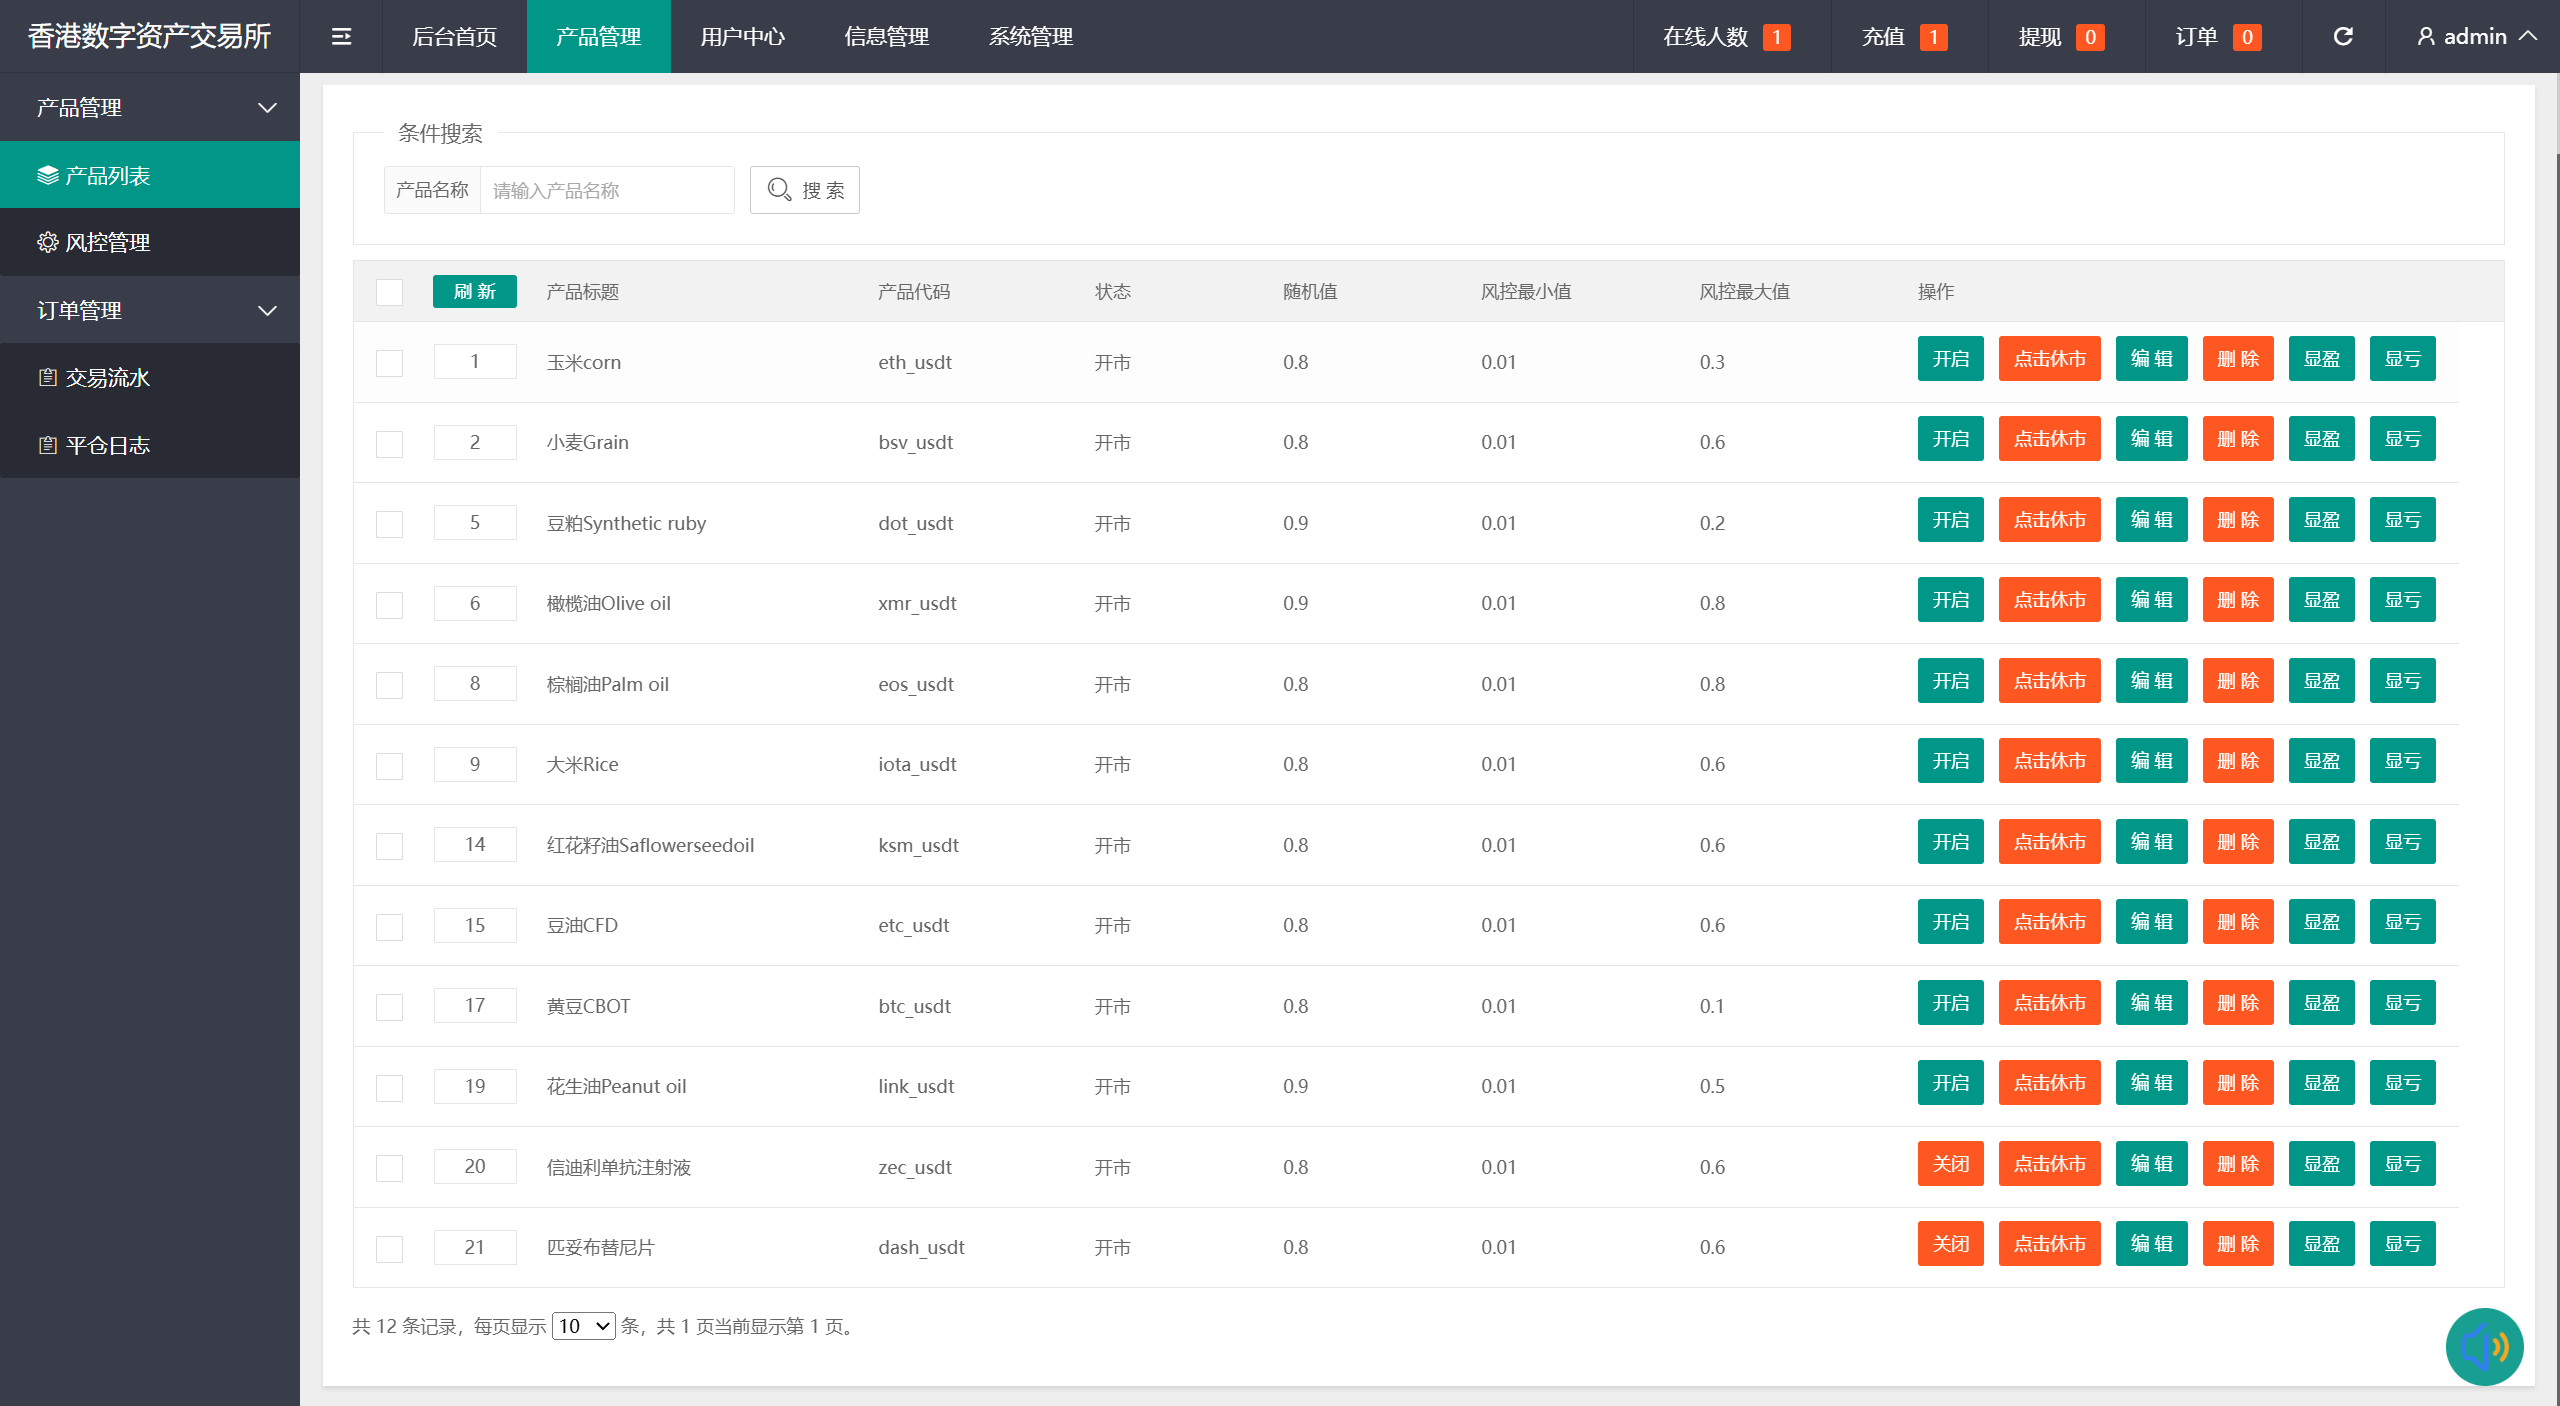The image size is (2560, 1406).
Task: Open 产品列表 with the layers icon
Action: coord(150,175)
